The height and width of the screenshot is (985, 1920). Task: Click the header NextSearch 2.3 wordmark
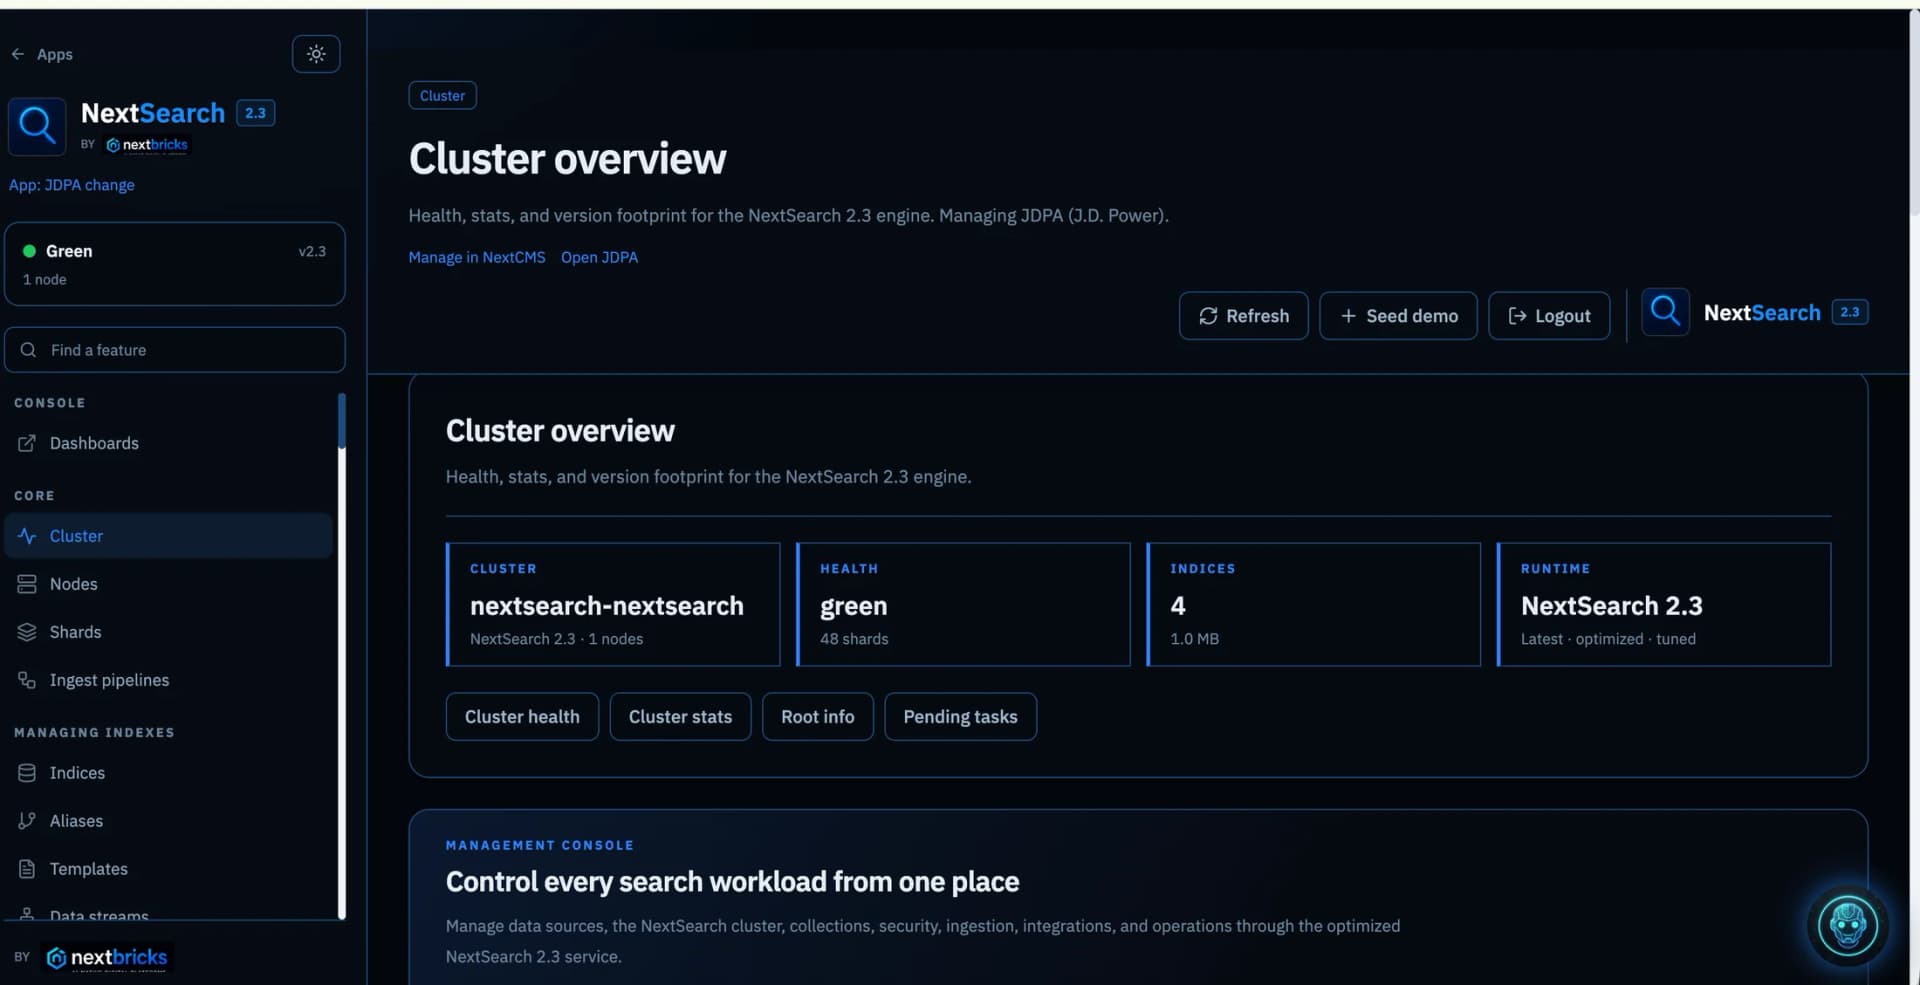click(1785, 313)
